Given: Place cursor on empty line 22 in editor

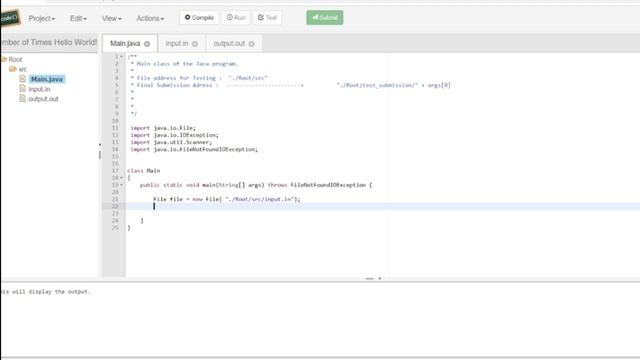Looking at the screenshot, I should 382,207.
